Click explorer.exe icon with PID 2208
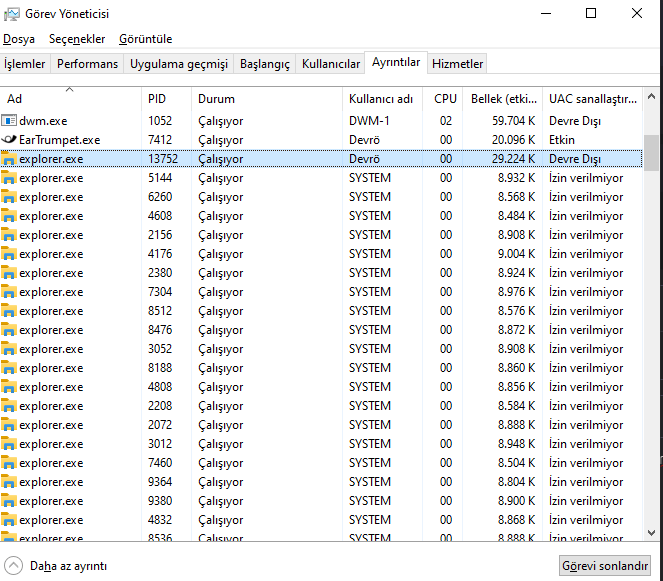663x581 pixels. (x=9, y=406)
